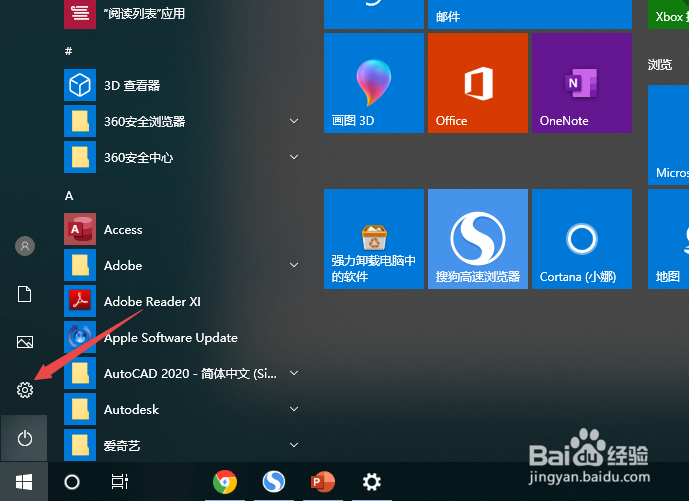Click the user account avatar
The height and width of the screenshot is (501, 689).
pyautogui.click(x=25, y=246)
